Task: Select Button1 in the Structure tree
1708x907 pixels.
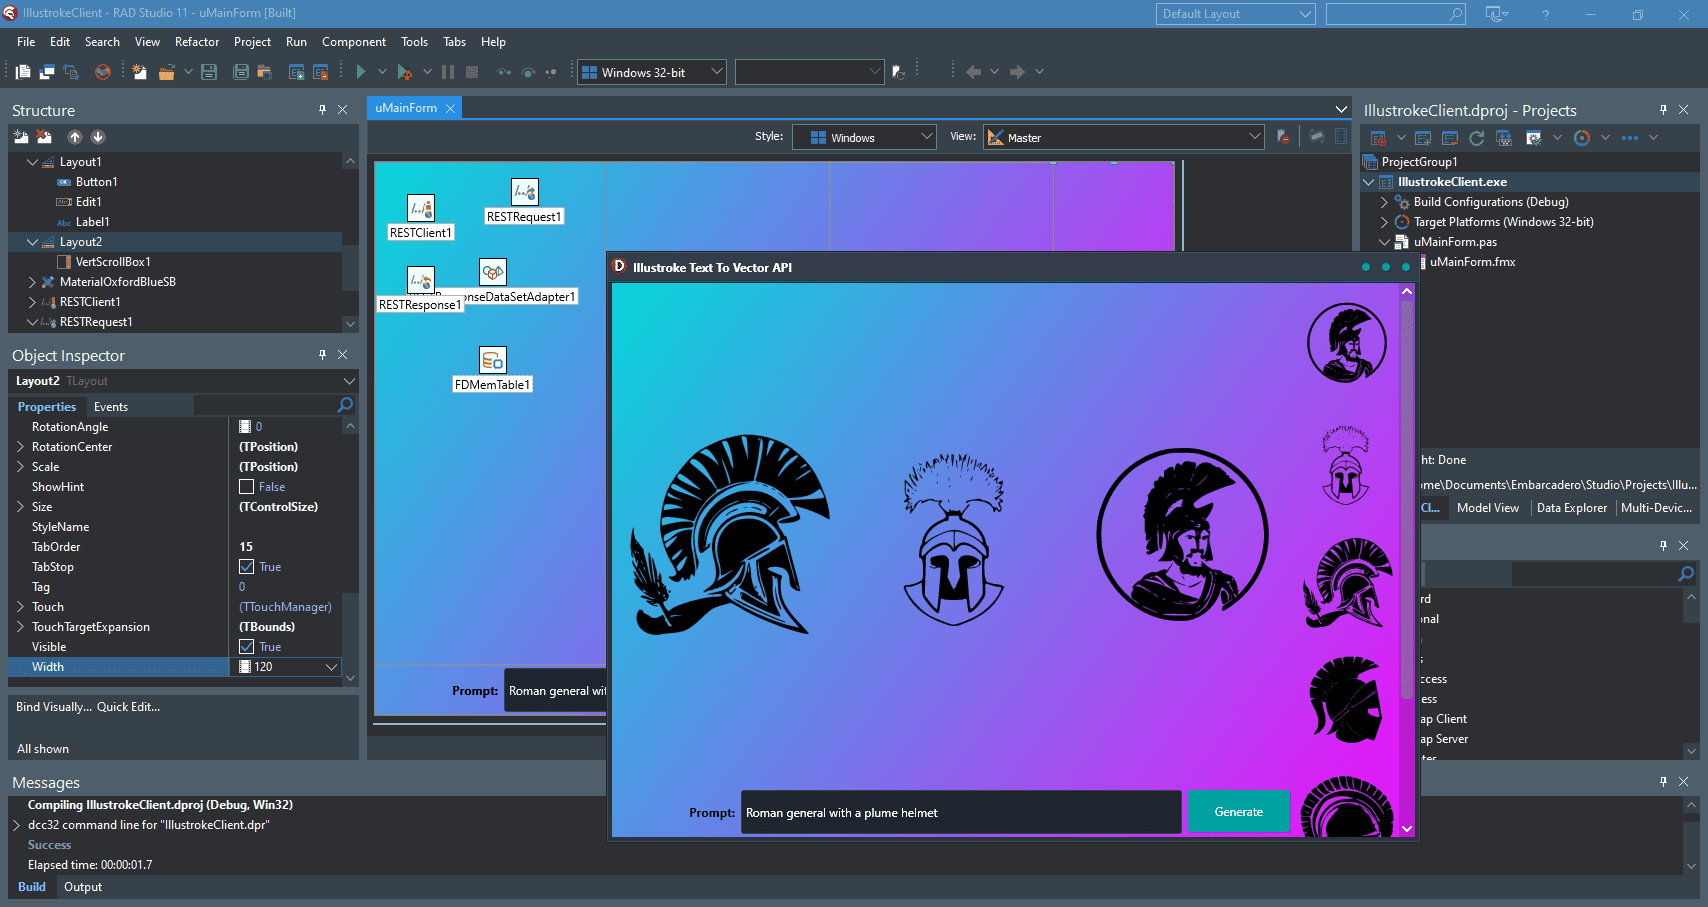Action: (97, 182)
